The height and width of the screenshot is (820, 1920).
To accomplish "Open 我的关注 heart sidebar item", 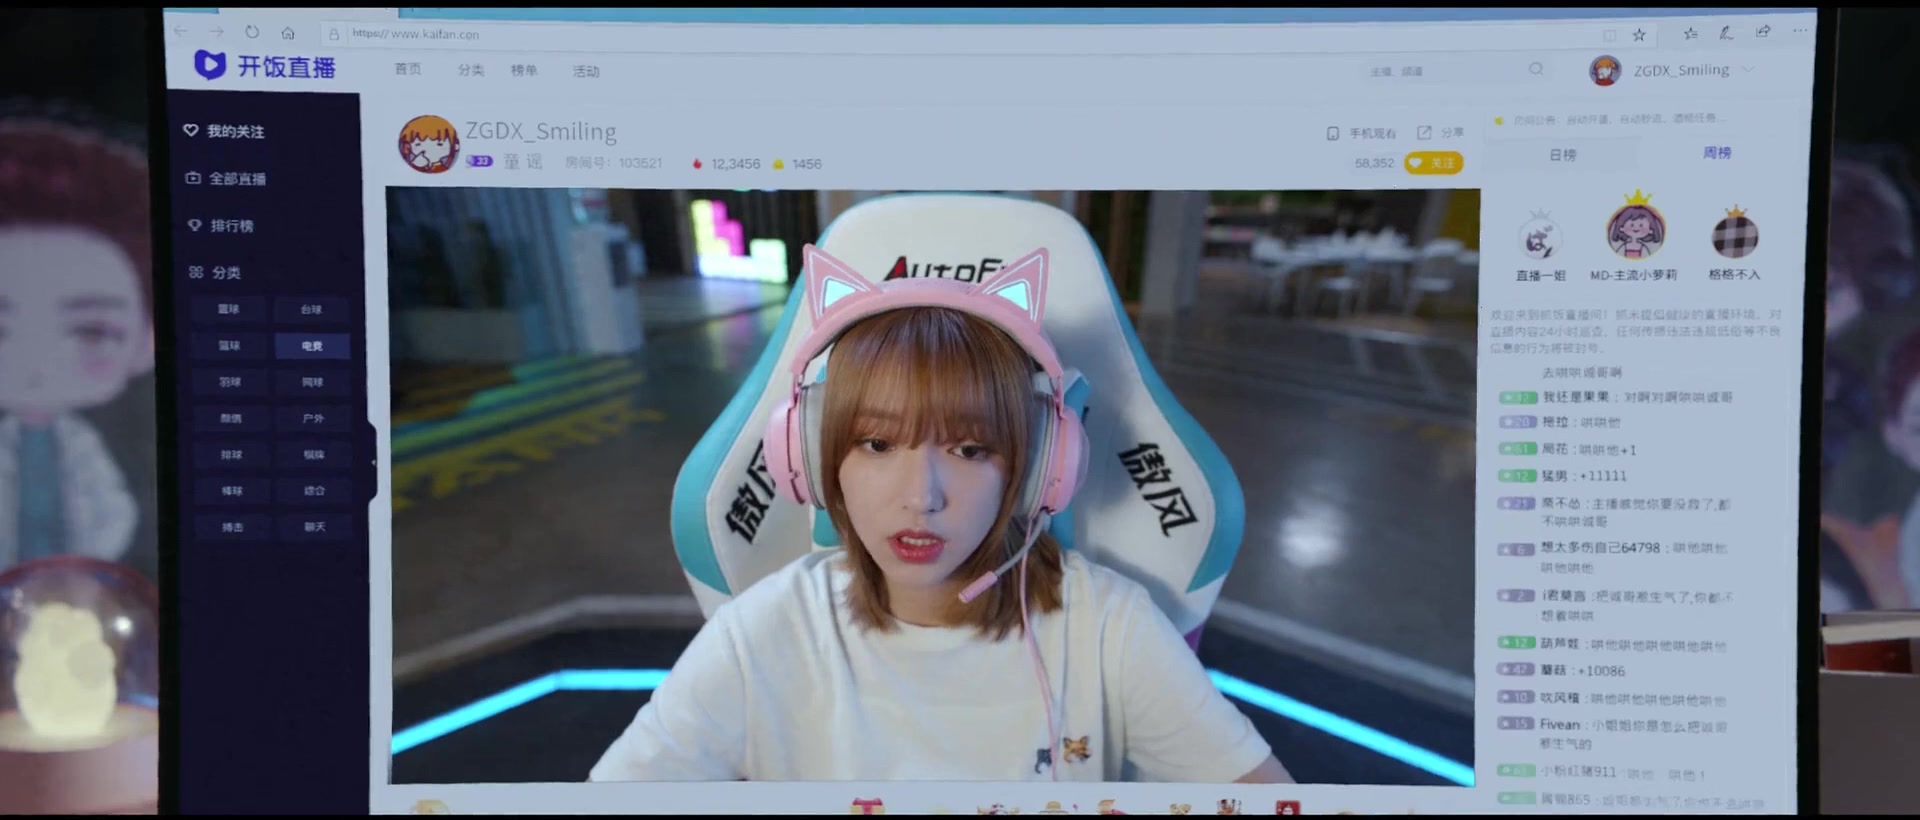I will (224, 131).
